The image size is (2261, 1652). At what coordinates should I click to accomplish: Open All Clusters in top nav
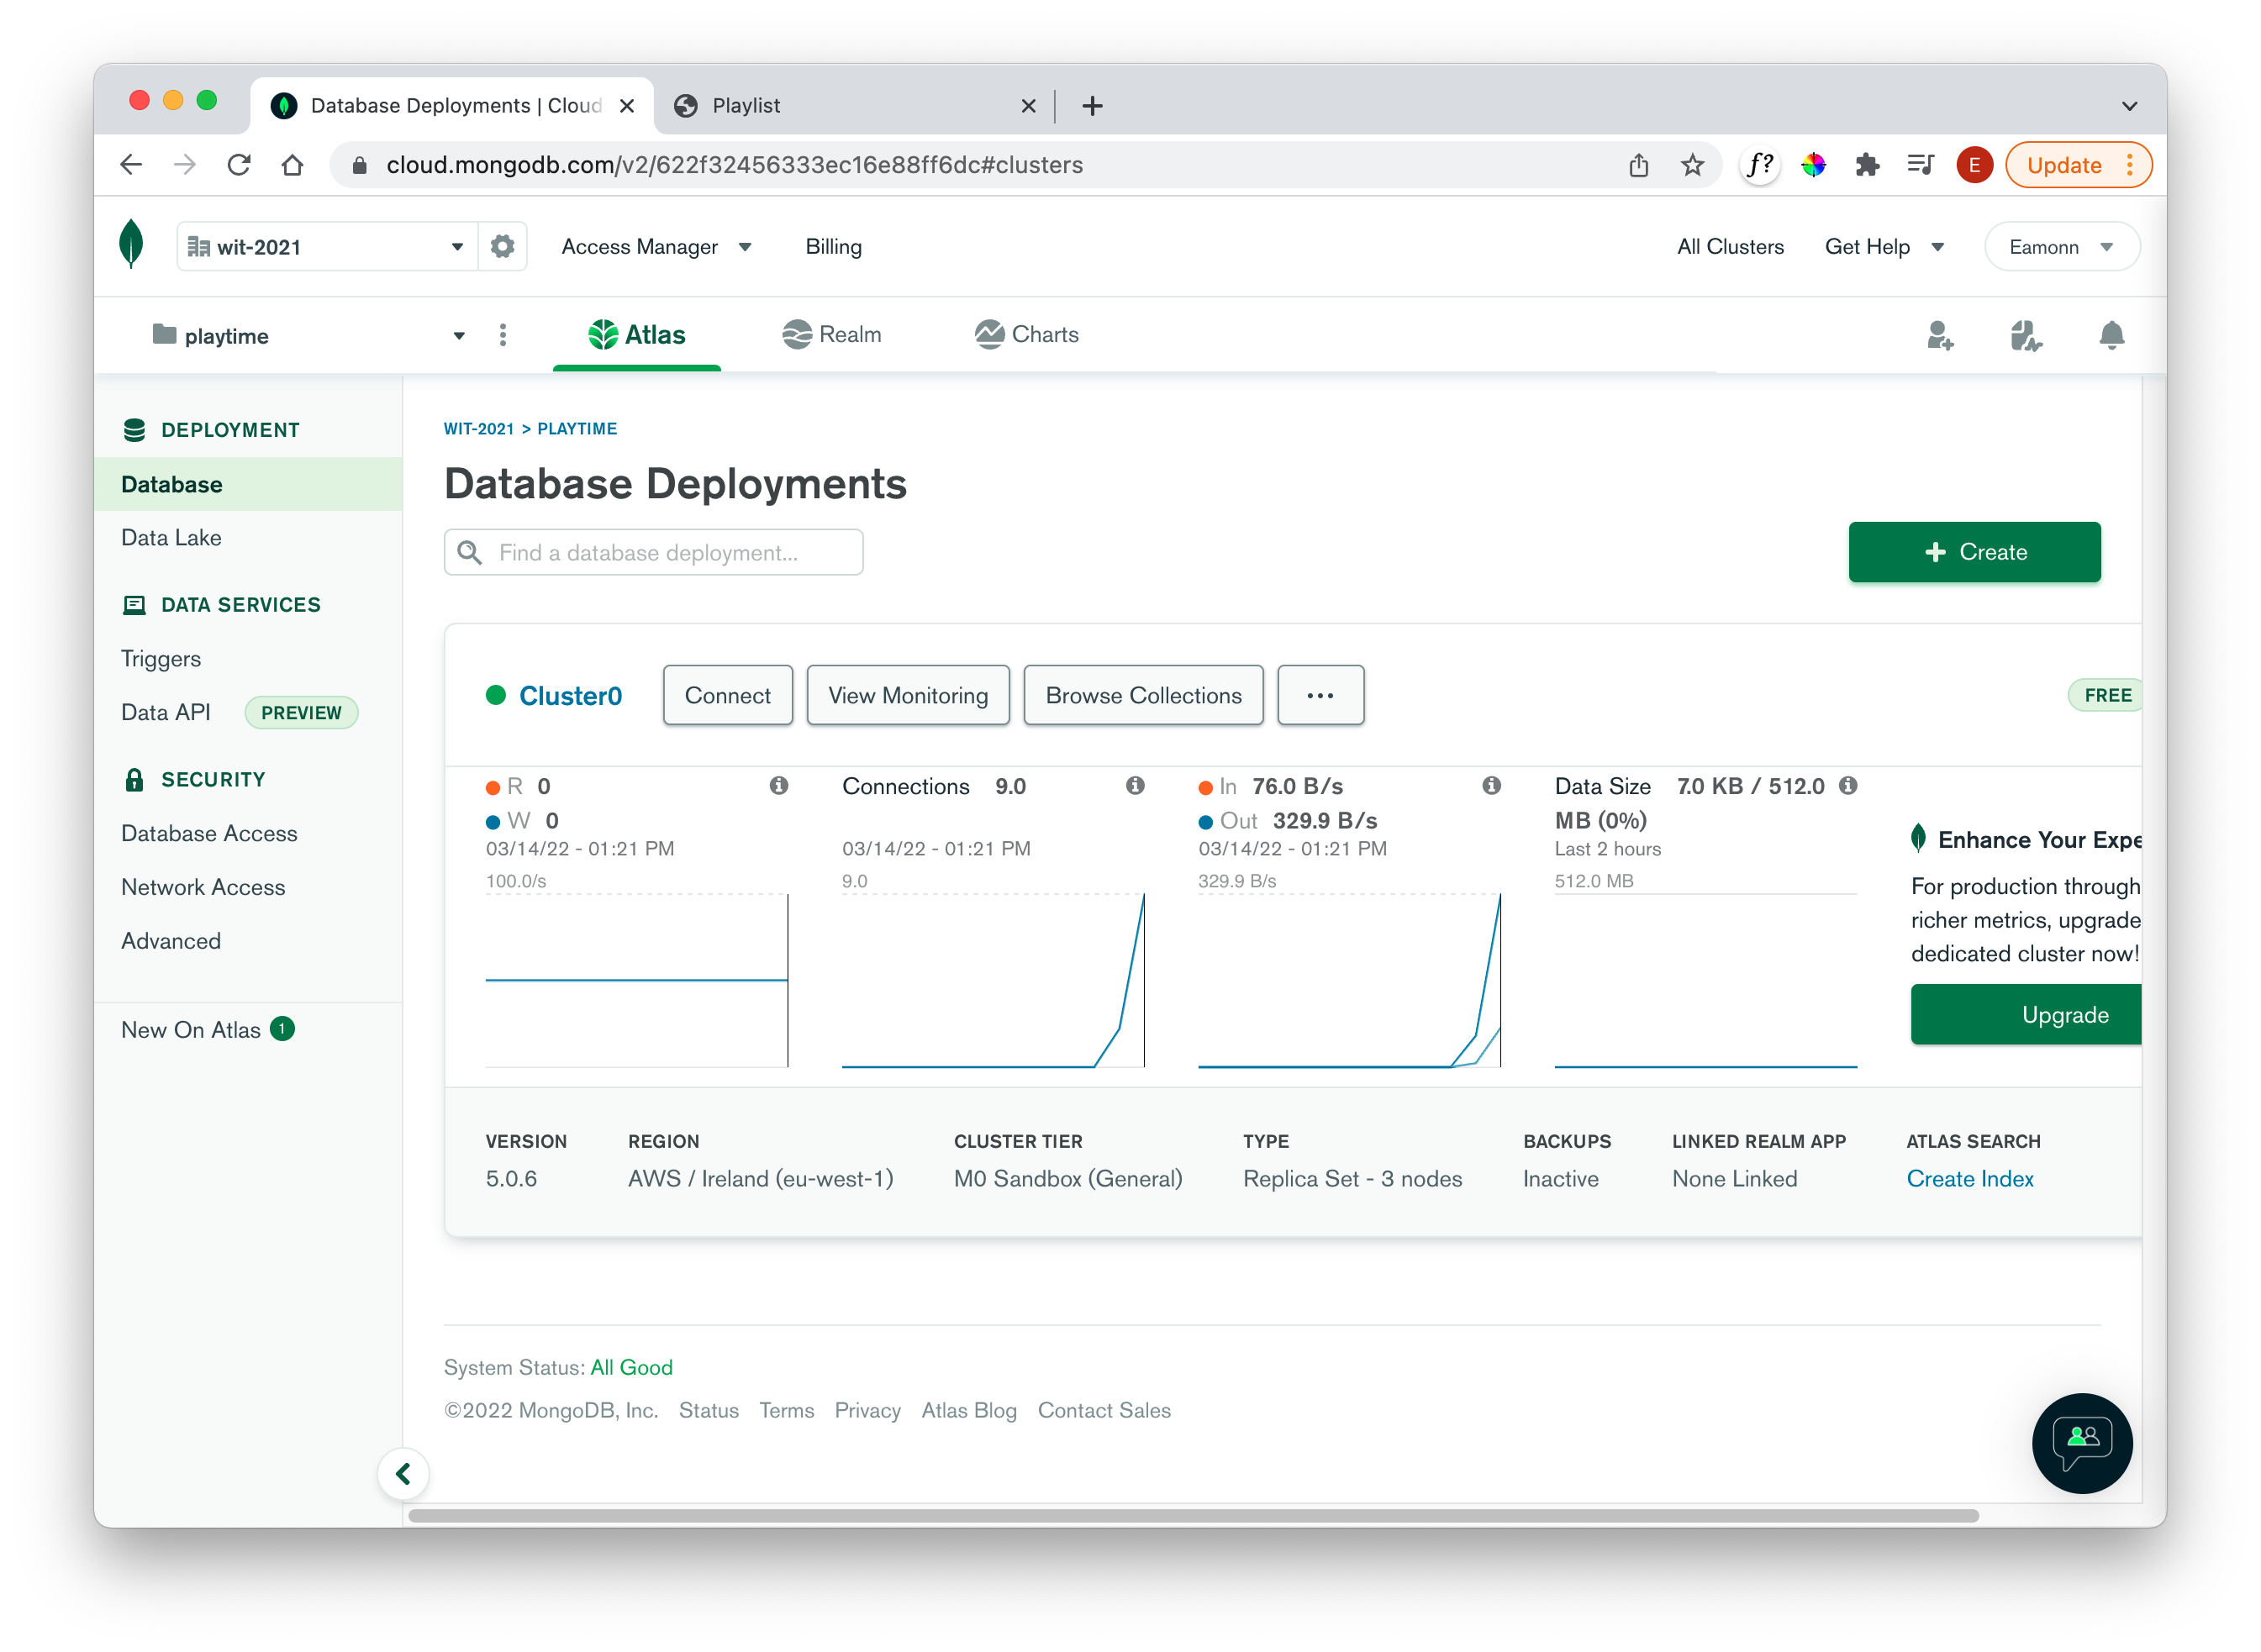pyautogui.click(x=1731, y=246)
